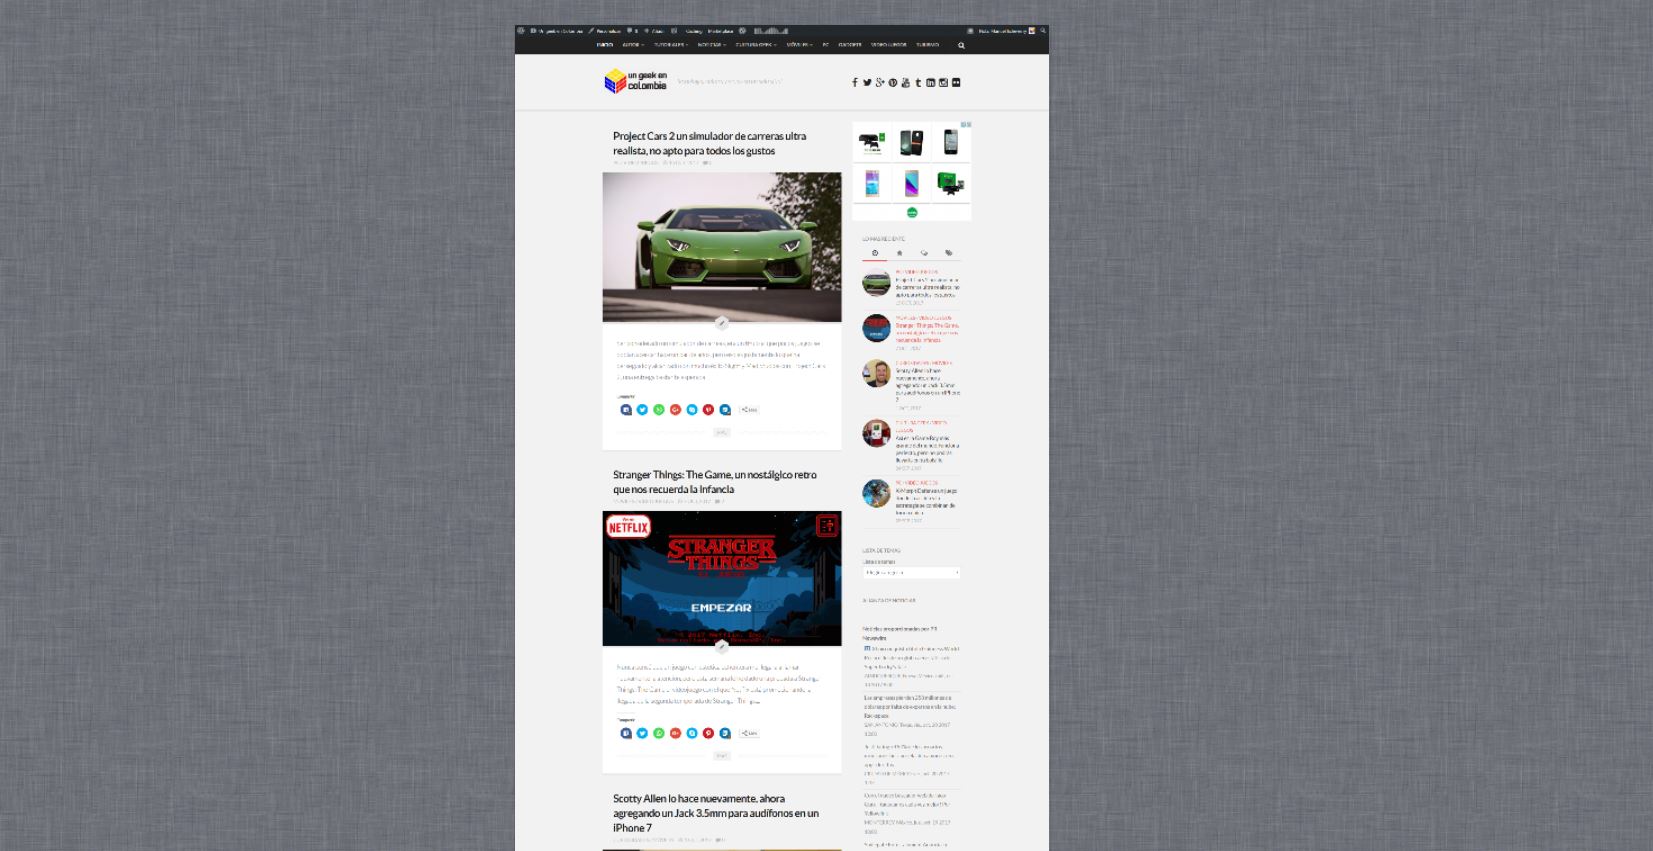The width and height of the screenshot is (1653, 851).
Task: Switch sidebar widget to comments bubble tab
Action: [924, 253]
